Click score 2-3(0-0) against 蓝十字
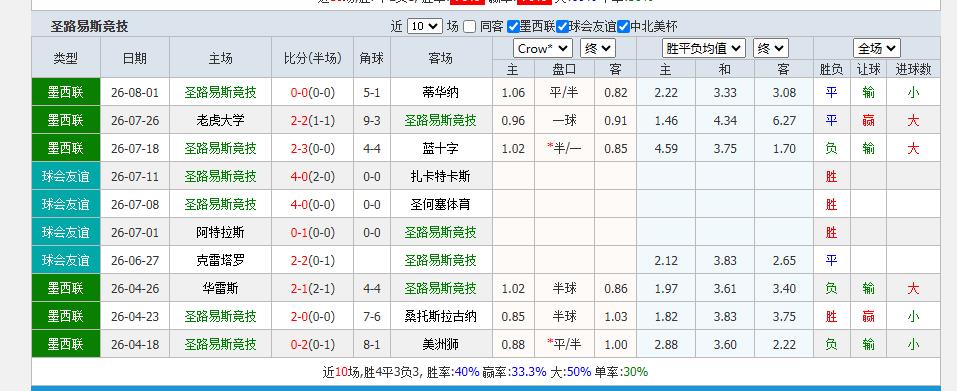 click(312, 149)
